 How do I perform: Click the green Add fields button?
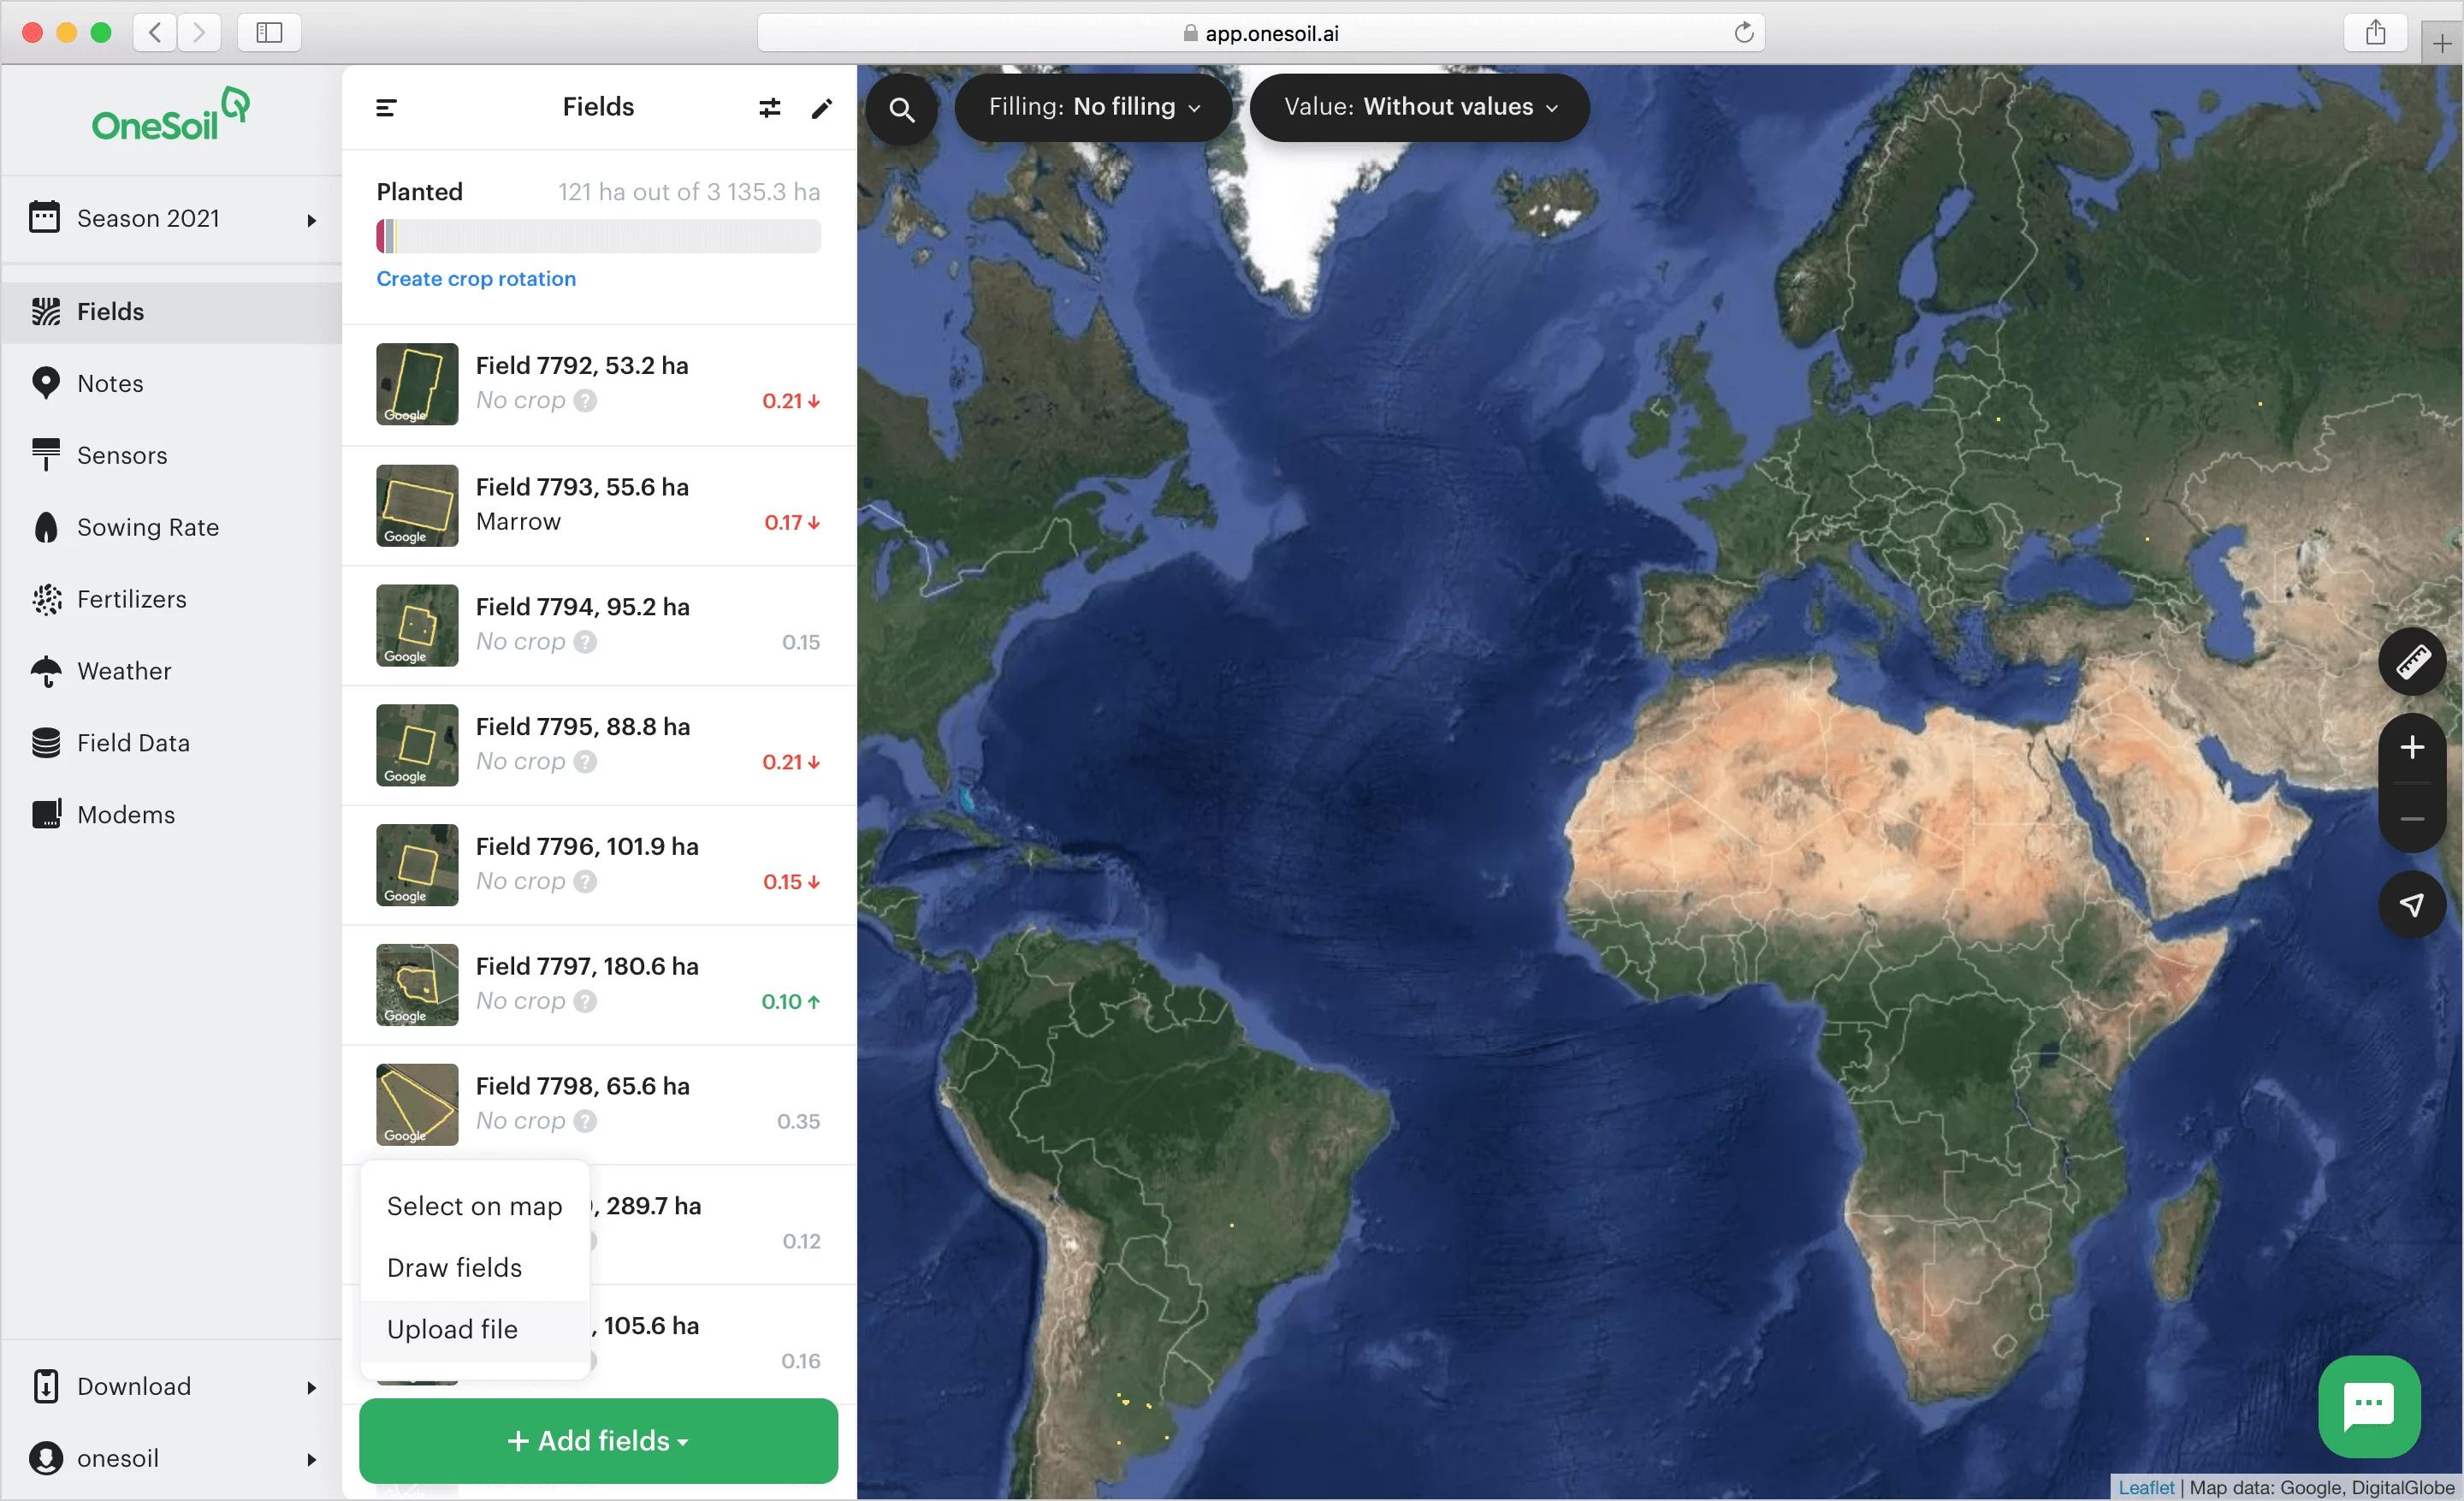[598, 1440]
